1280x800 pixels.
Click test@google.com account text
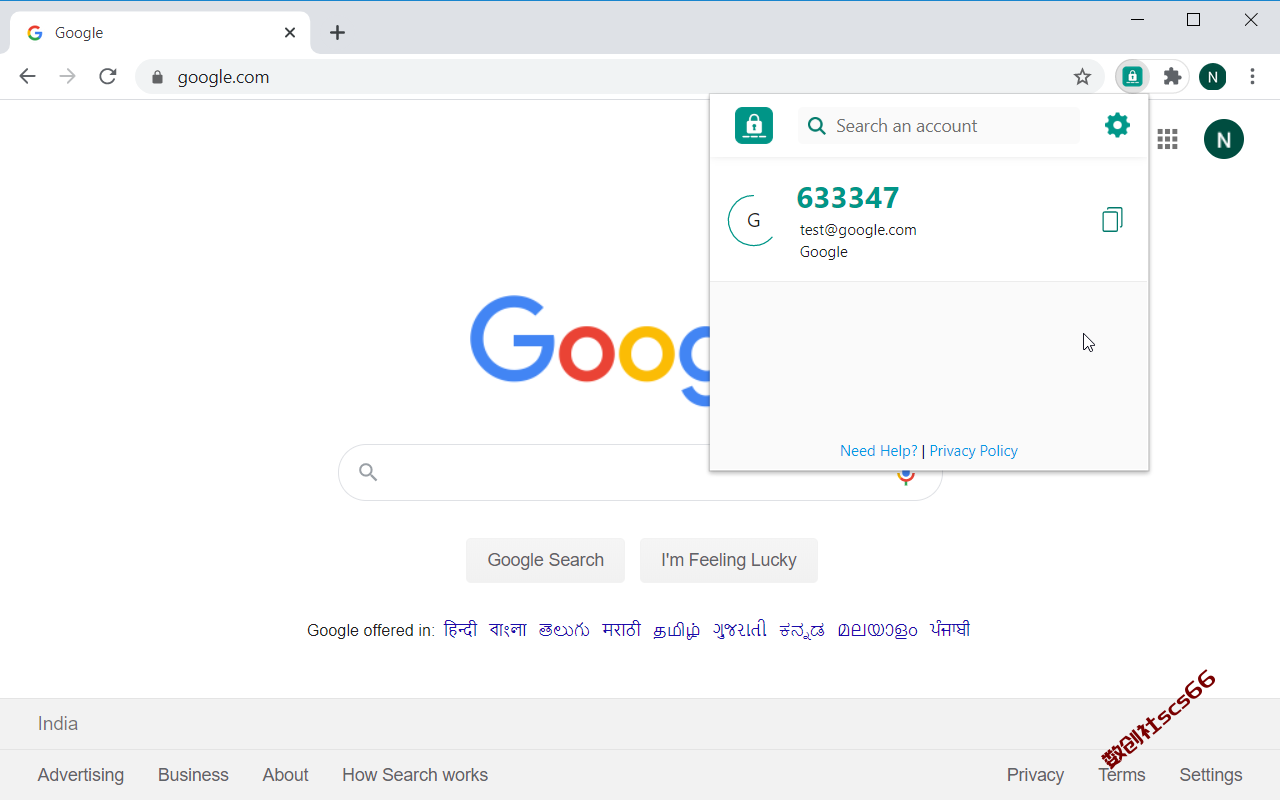tap(858, 230)
